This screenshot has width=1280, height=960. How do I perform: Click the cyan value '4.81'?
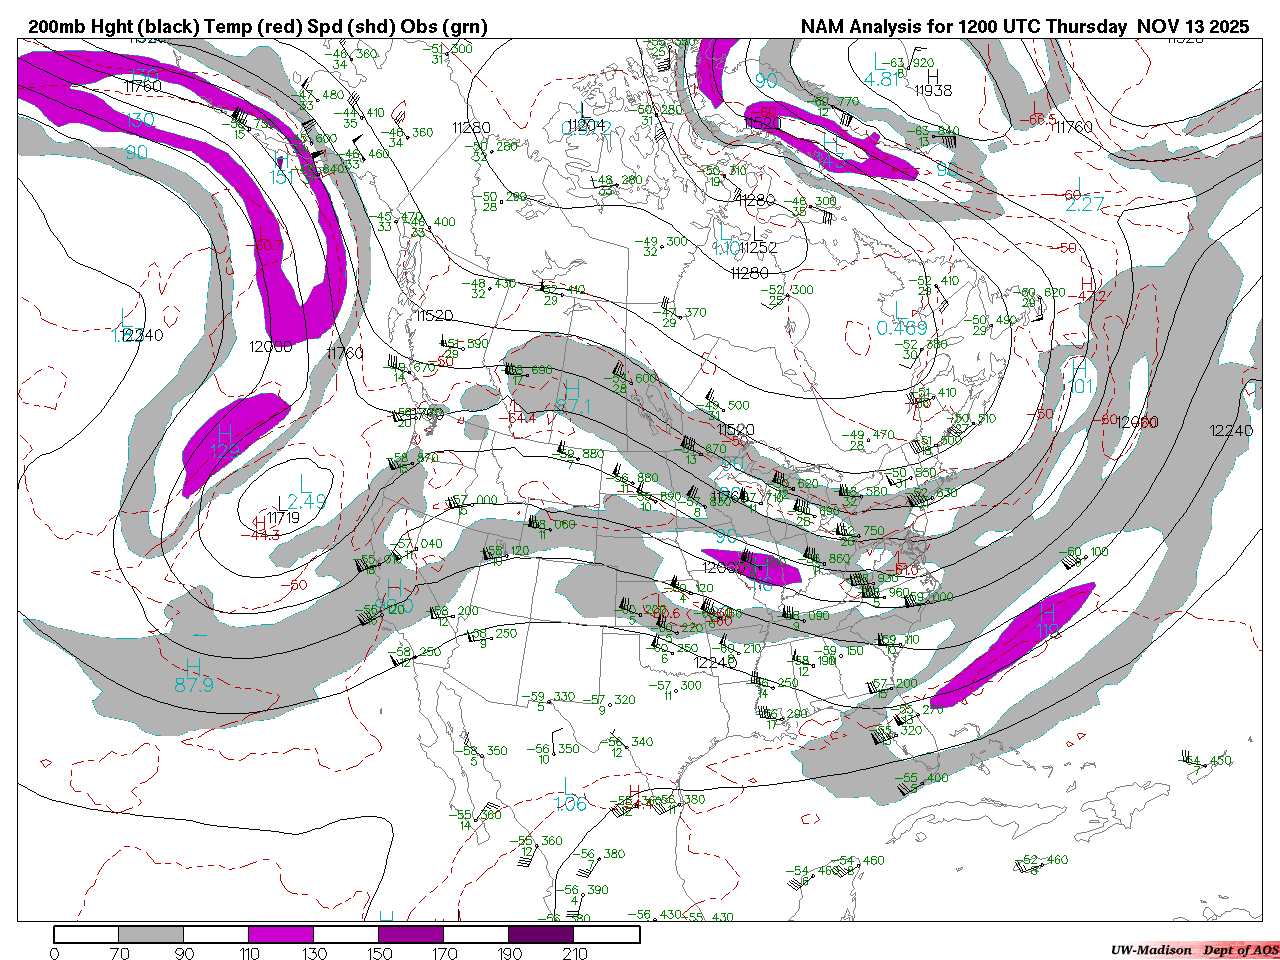(x=882, y=79)
